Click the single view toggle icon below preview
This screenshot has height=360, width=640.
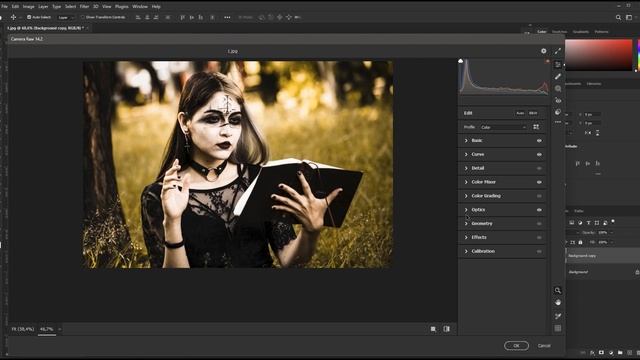pyautogui.click(x=433, y=329)
